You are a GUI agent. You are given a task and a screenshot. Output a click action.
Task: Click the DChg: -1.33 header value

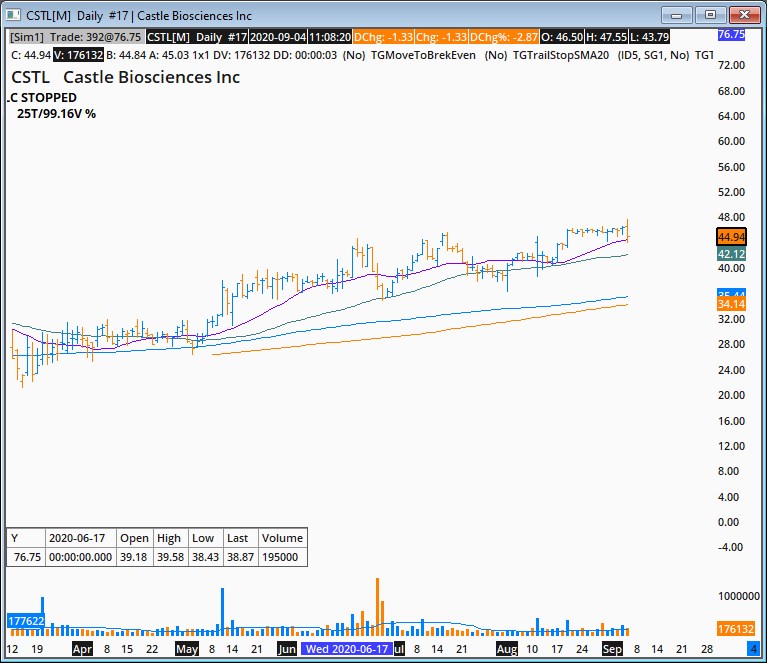click(384, 37)
